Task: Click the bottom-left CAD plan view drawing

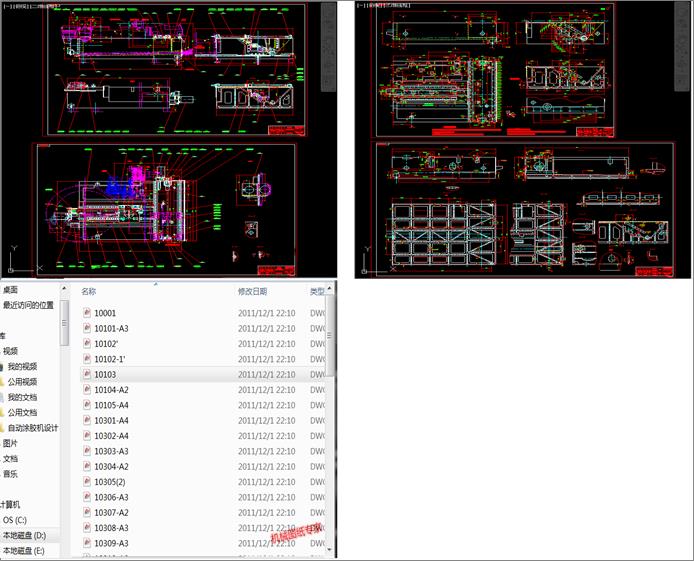Action: (166, 210)
